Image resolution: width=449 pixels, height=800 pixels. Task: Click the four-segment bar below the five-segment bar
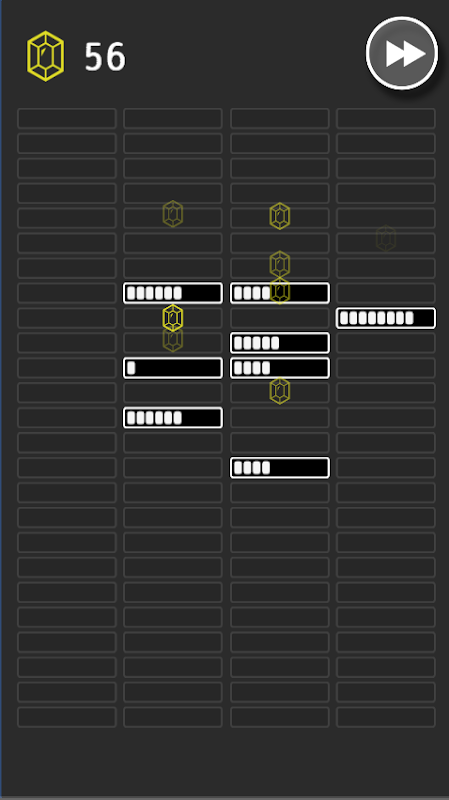[x=280, y=368]
